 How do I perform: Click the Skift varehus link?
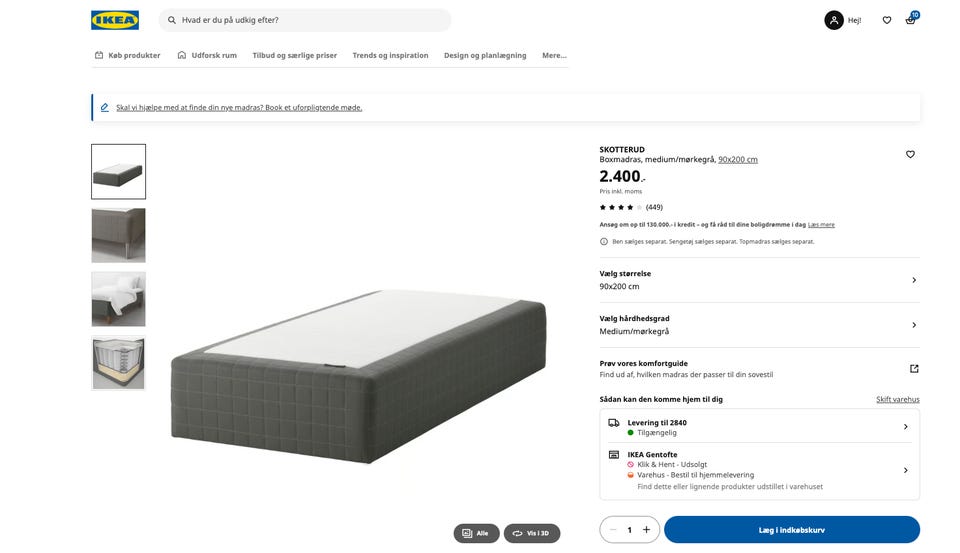(x=897, y=399)
